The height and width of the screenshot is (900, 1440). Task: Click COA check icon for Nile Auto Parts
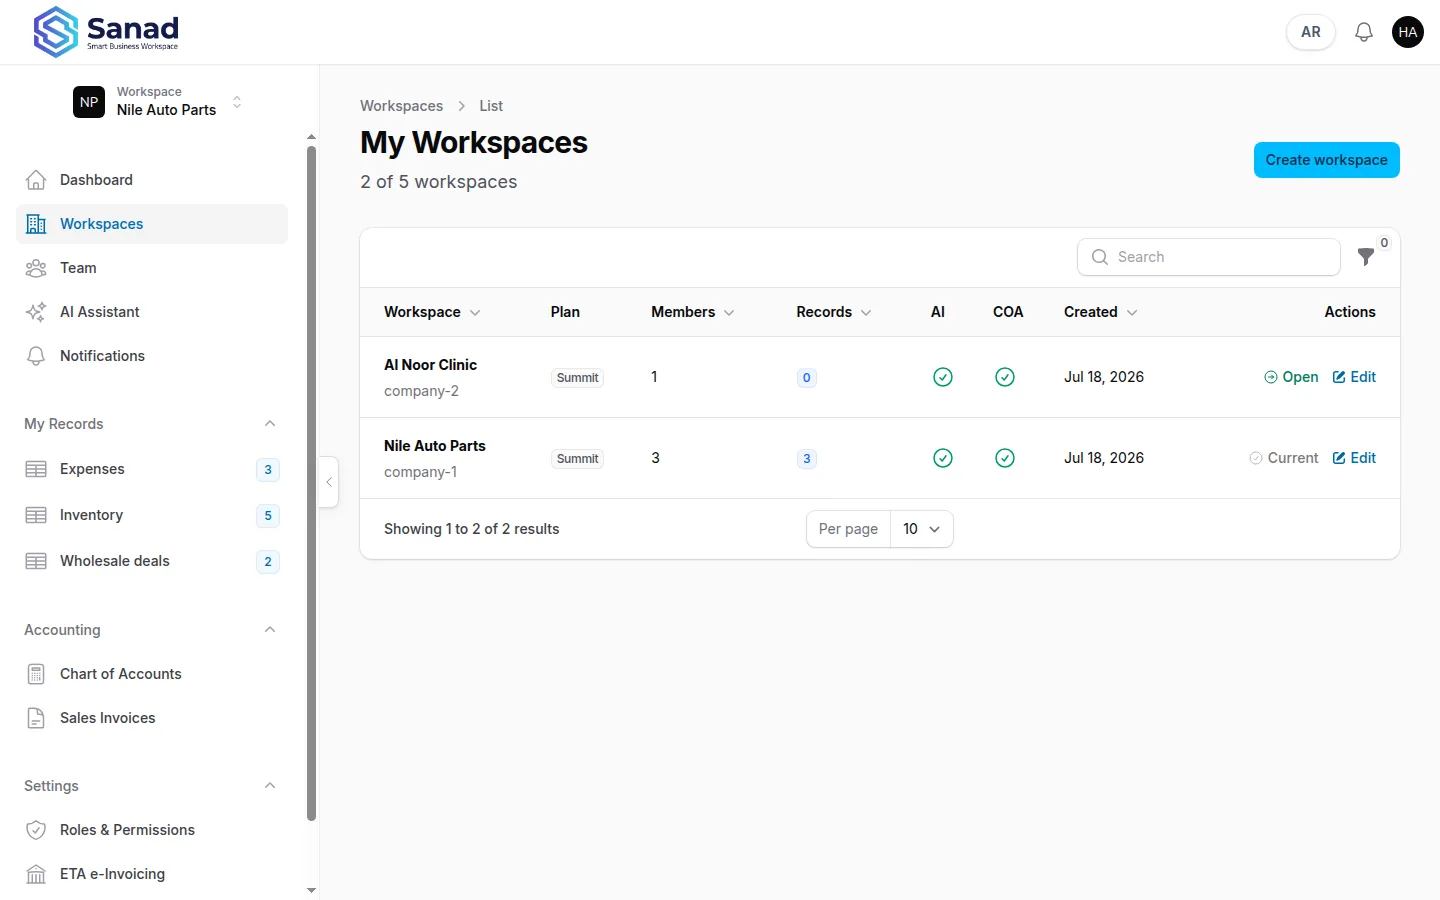(x=1005, y=458)
